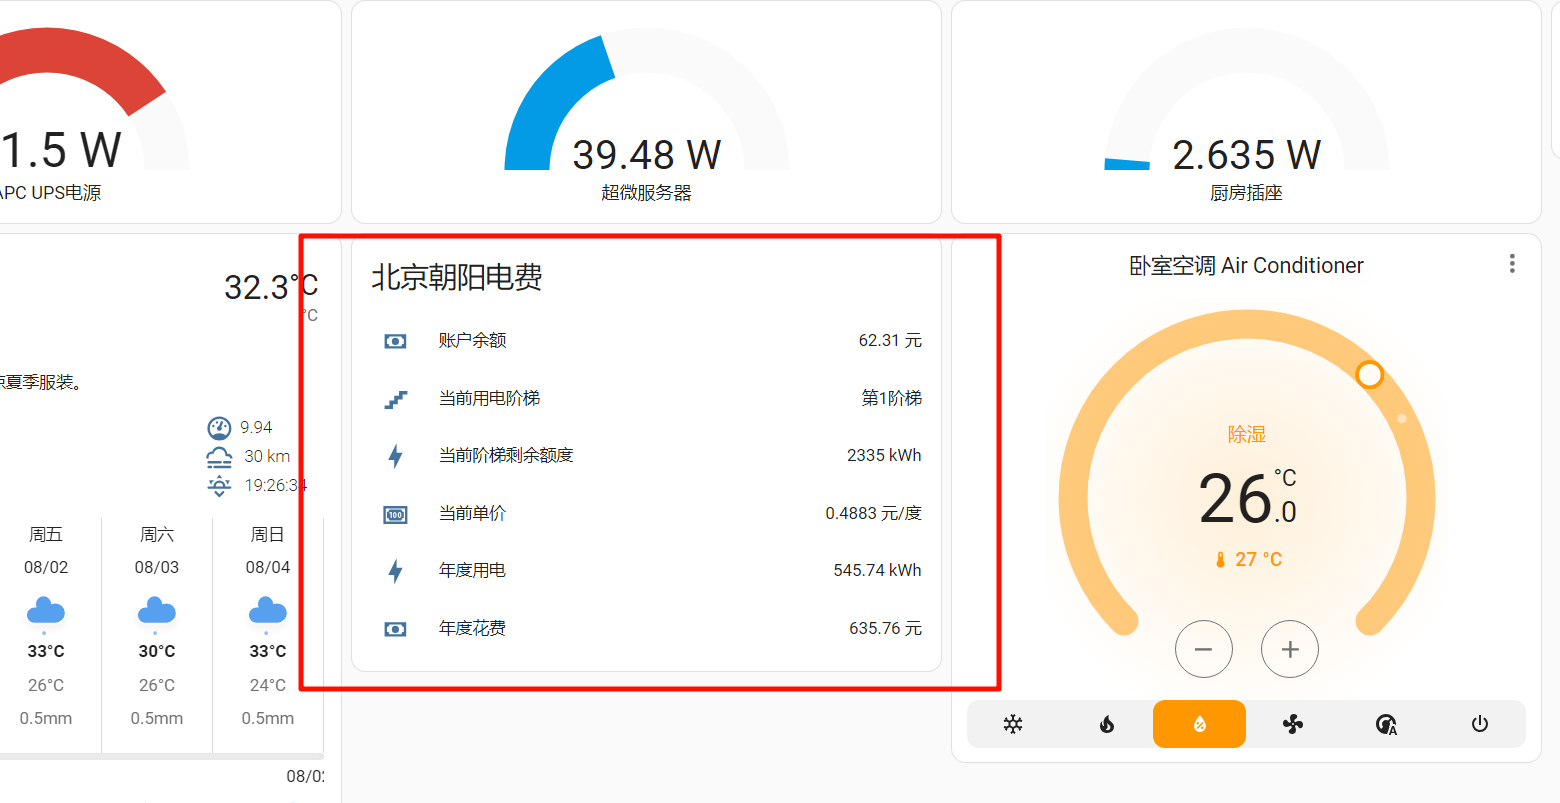Click the 2.635 W reading

point(1246,155)
